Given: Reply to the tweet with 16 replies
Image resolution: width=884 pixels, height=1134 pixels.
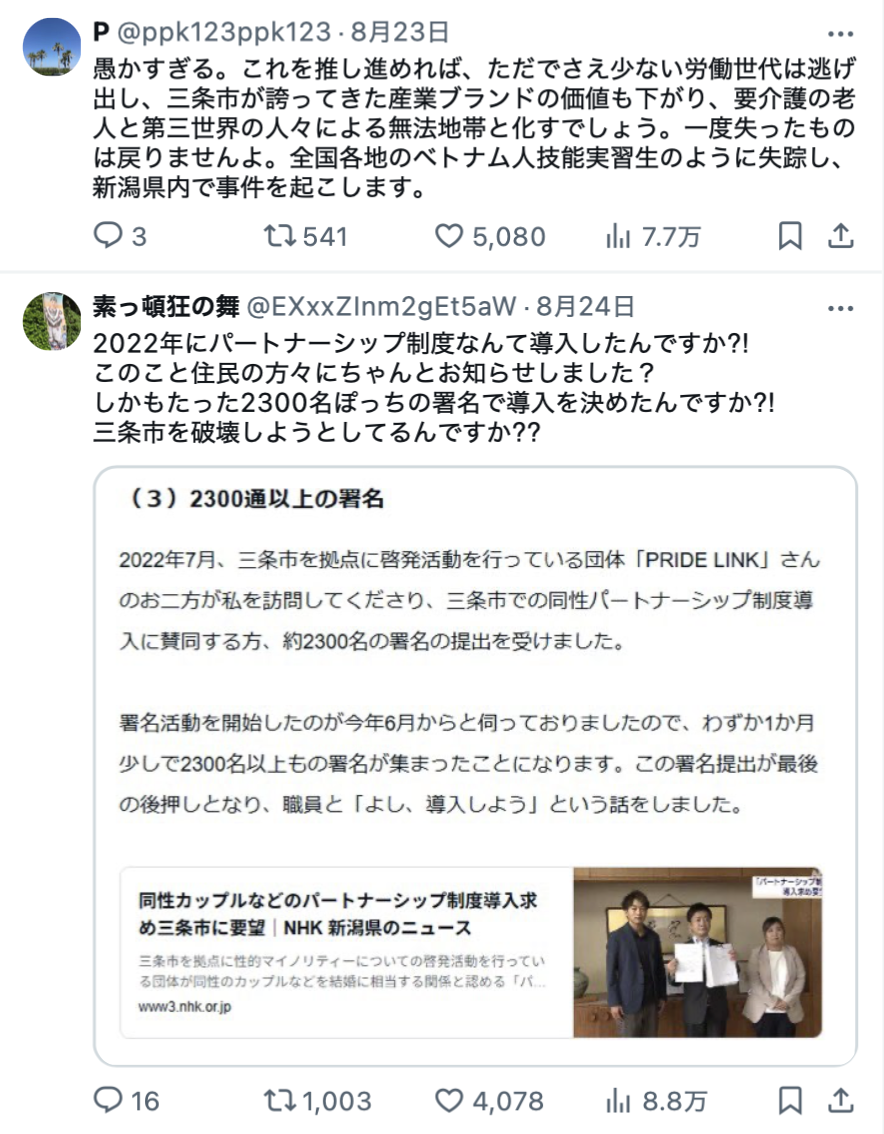Looking at the screenshot, I should pos(127,1101).
